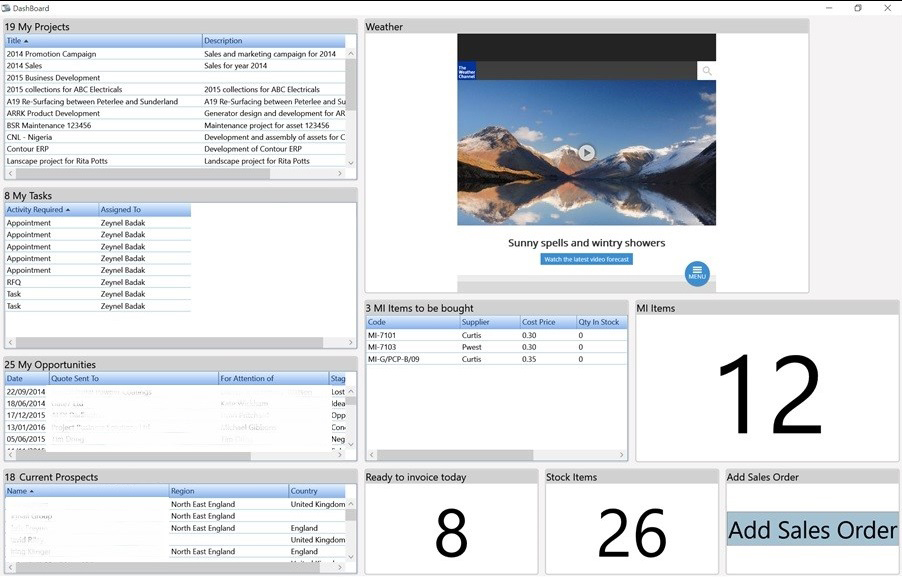Image resolution: width=902 pixels, height=578 pixels.
Task: Click the horizontal scrollbar under Current Prospects
Action: coord(170,567)
